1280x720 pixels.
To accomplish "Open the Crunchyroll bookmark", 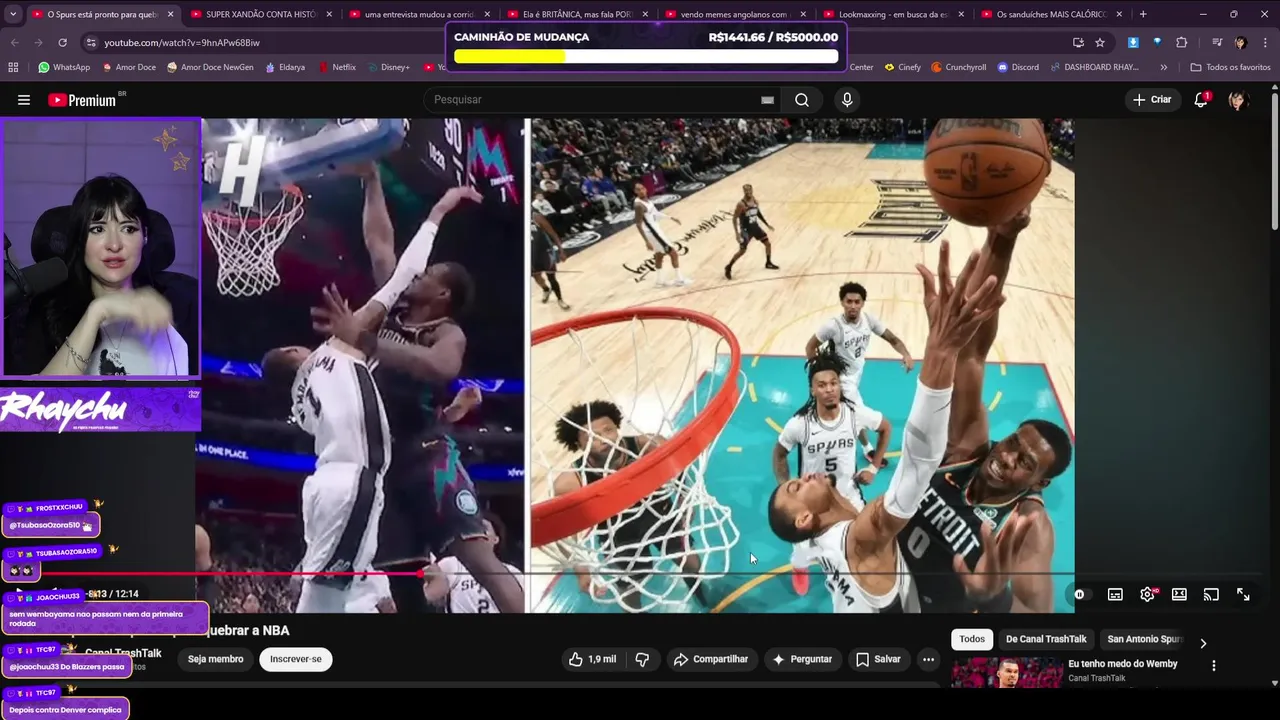I will point(958,67).
